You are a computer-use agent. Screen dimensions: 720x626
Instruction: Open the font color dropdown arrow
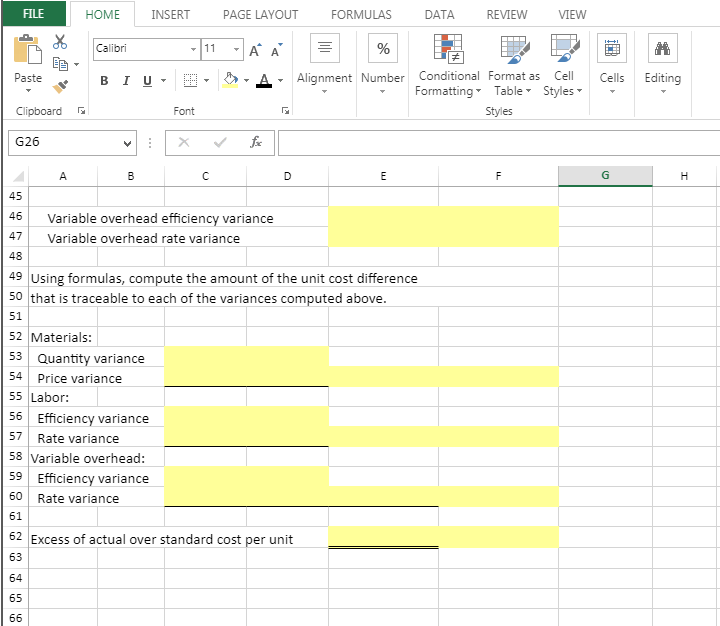[281, 81]
